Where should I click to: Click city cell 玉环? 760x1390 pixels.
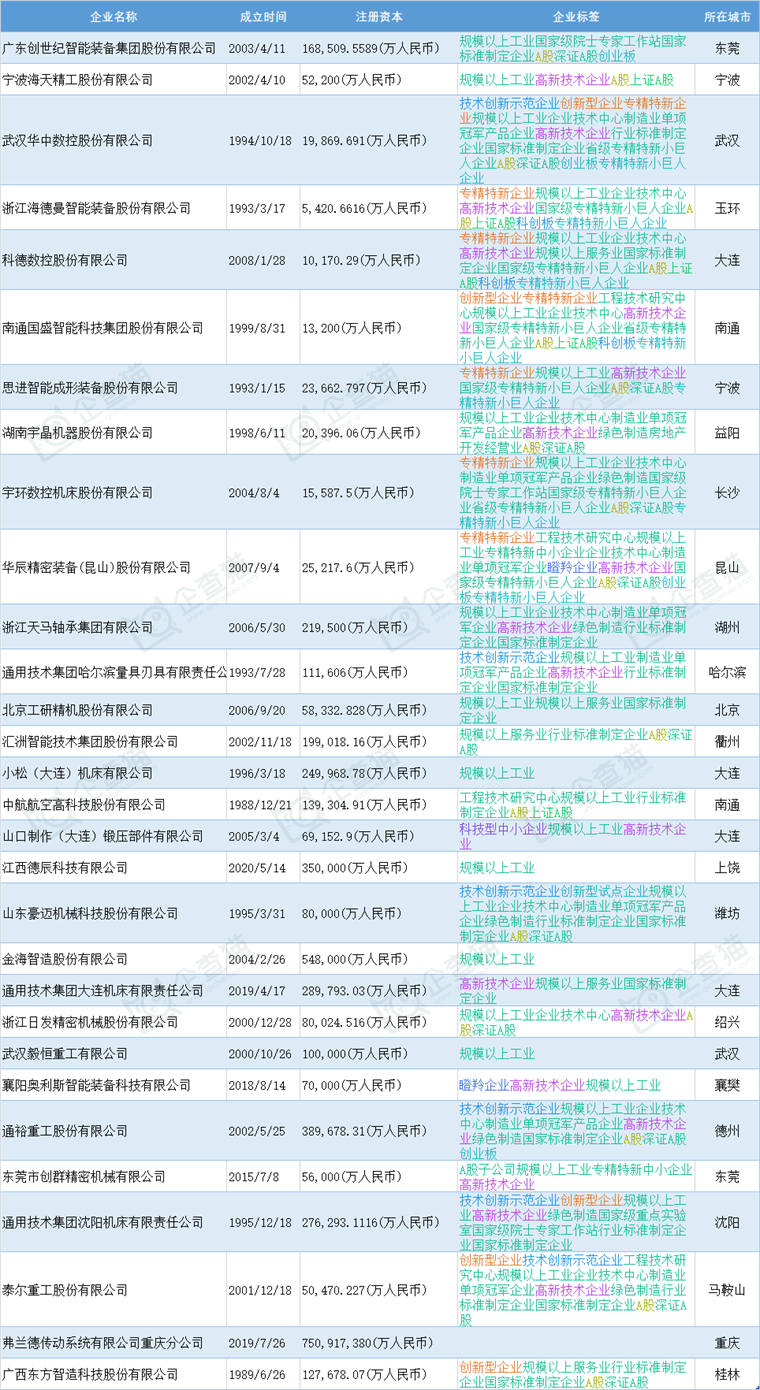(x=727, y=208)
